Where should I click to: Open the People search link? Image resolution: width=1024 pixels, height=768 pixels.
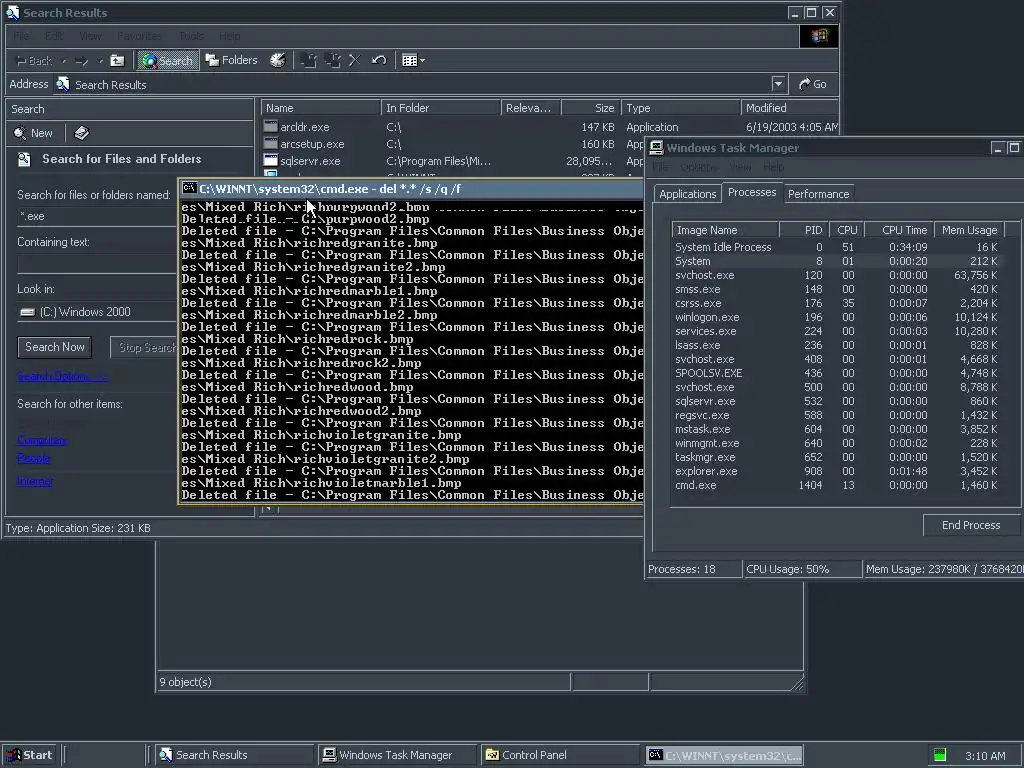[34, 458]
